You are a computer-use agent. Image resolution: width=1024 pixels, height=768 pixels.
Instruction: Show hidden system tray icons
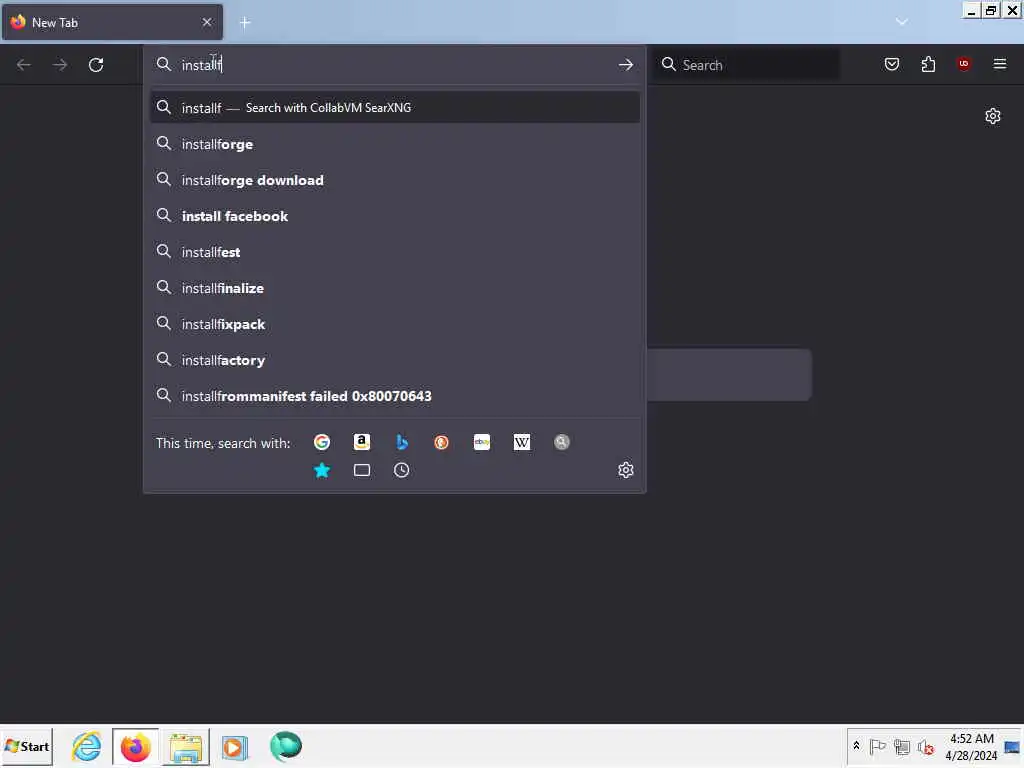coord(857,746)
